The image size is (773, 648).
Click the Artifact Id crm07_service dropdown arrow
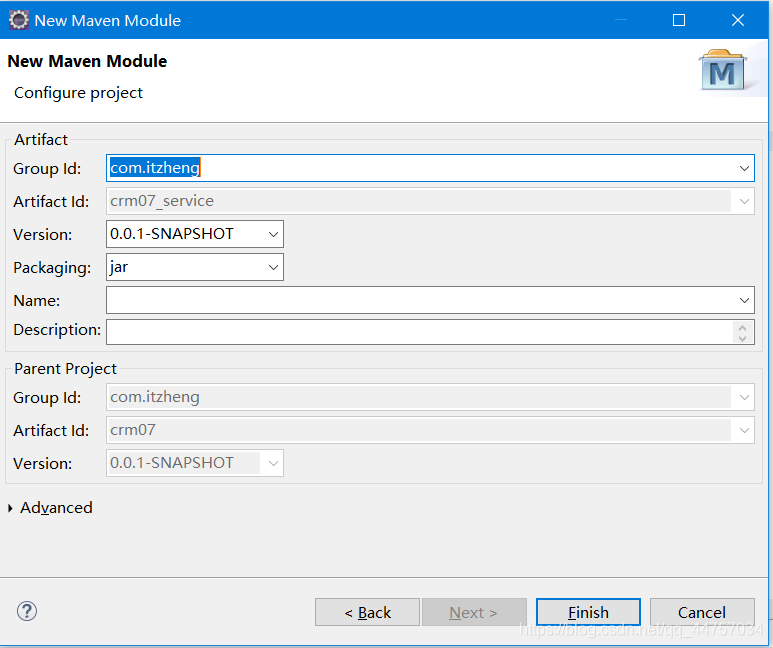point(744,201)
